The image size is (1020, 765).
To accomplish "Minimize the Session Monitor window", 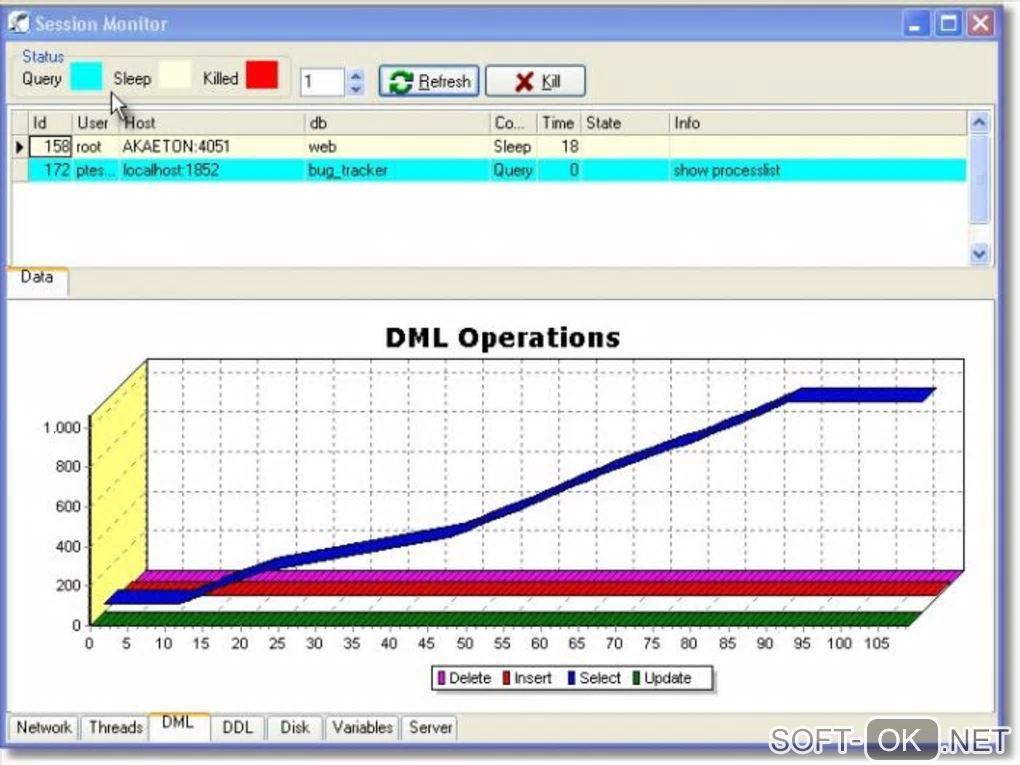I will 915,24.
